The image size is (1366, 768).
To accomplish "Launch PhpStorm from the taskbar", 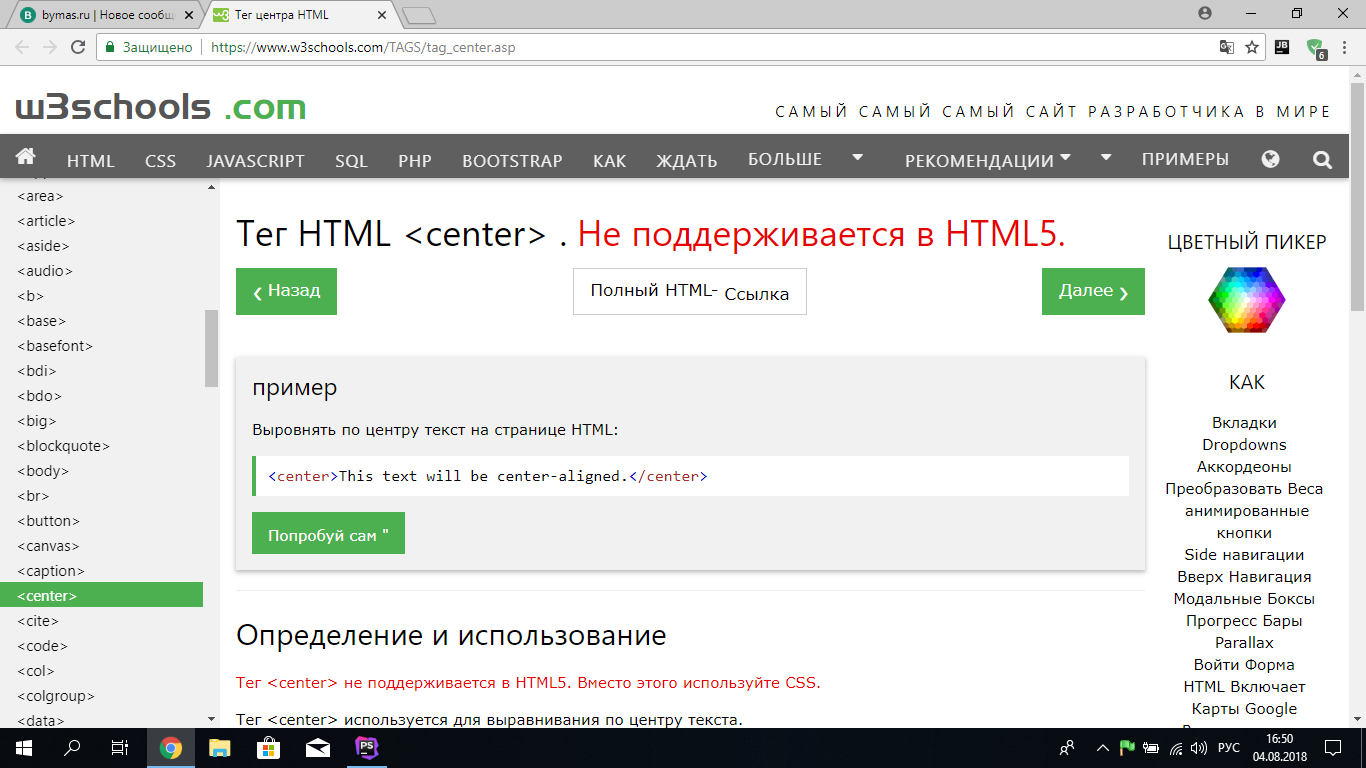I will pos(366,747).
